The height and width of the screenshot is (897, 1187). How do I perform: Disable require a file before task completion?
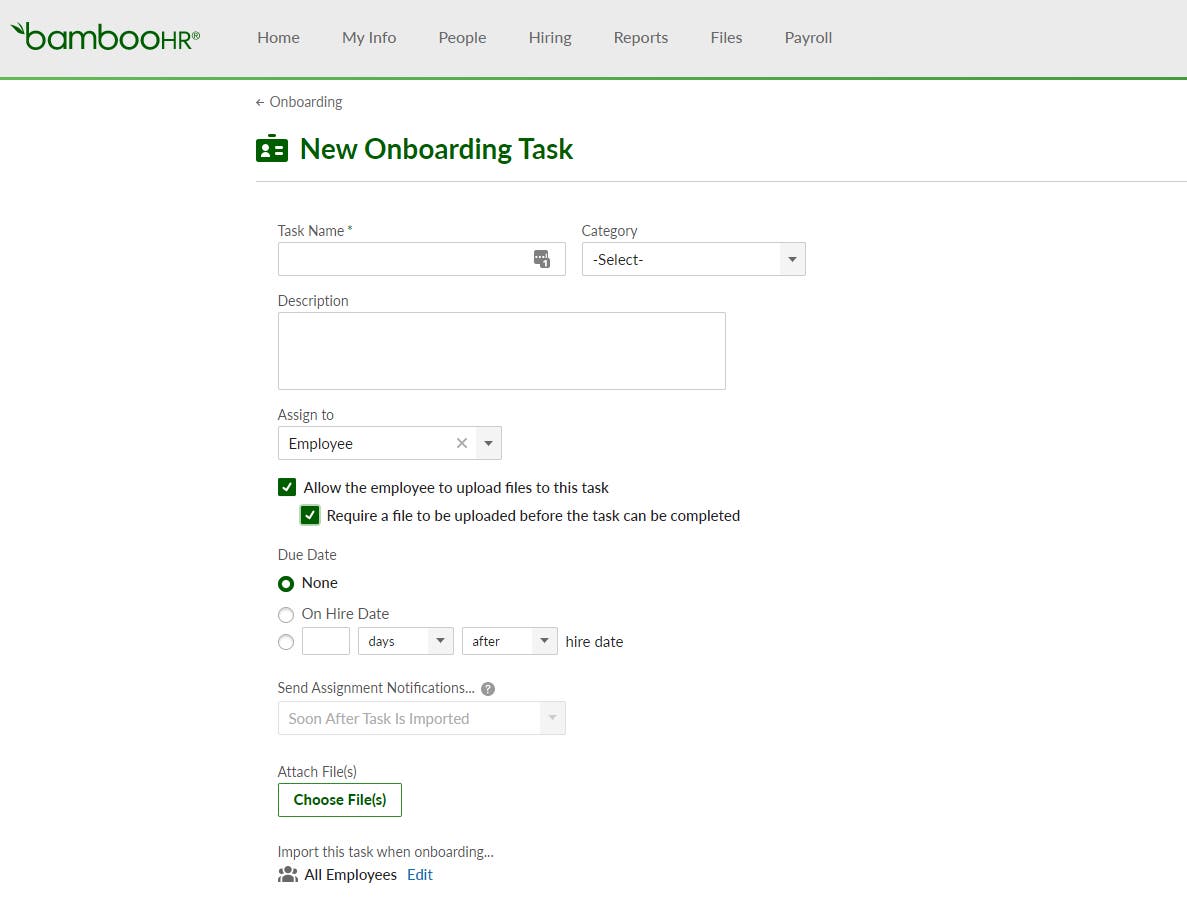coord(310,515)
